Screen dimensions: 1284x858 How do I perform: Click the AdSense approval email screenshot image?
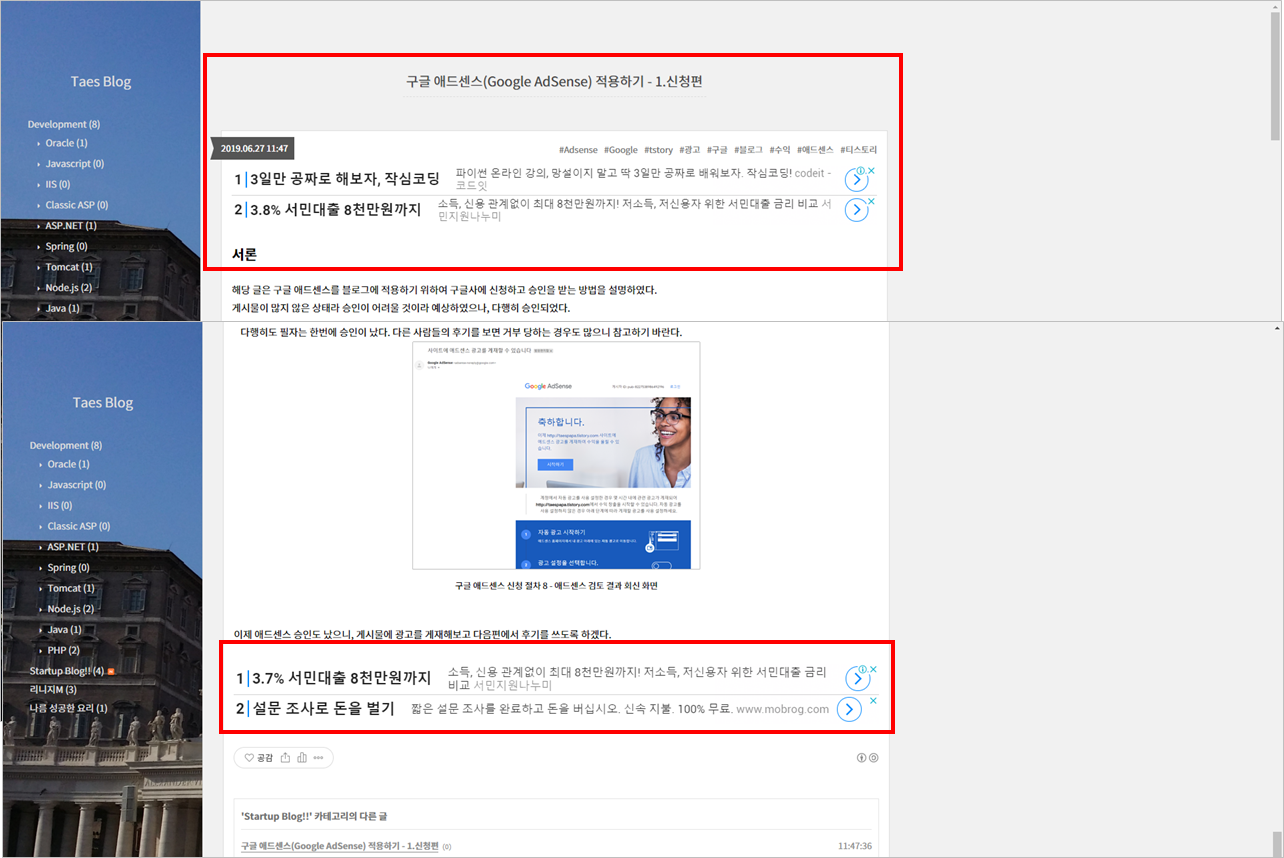556,456
